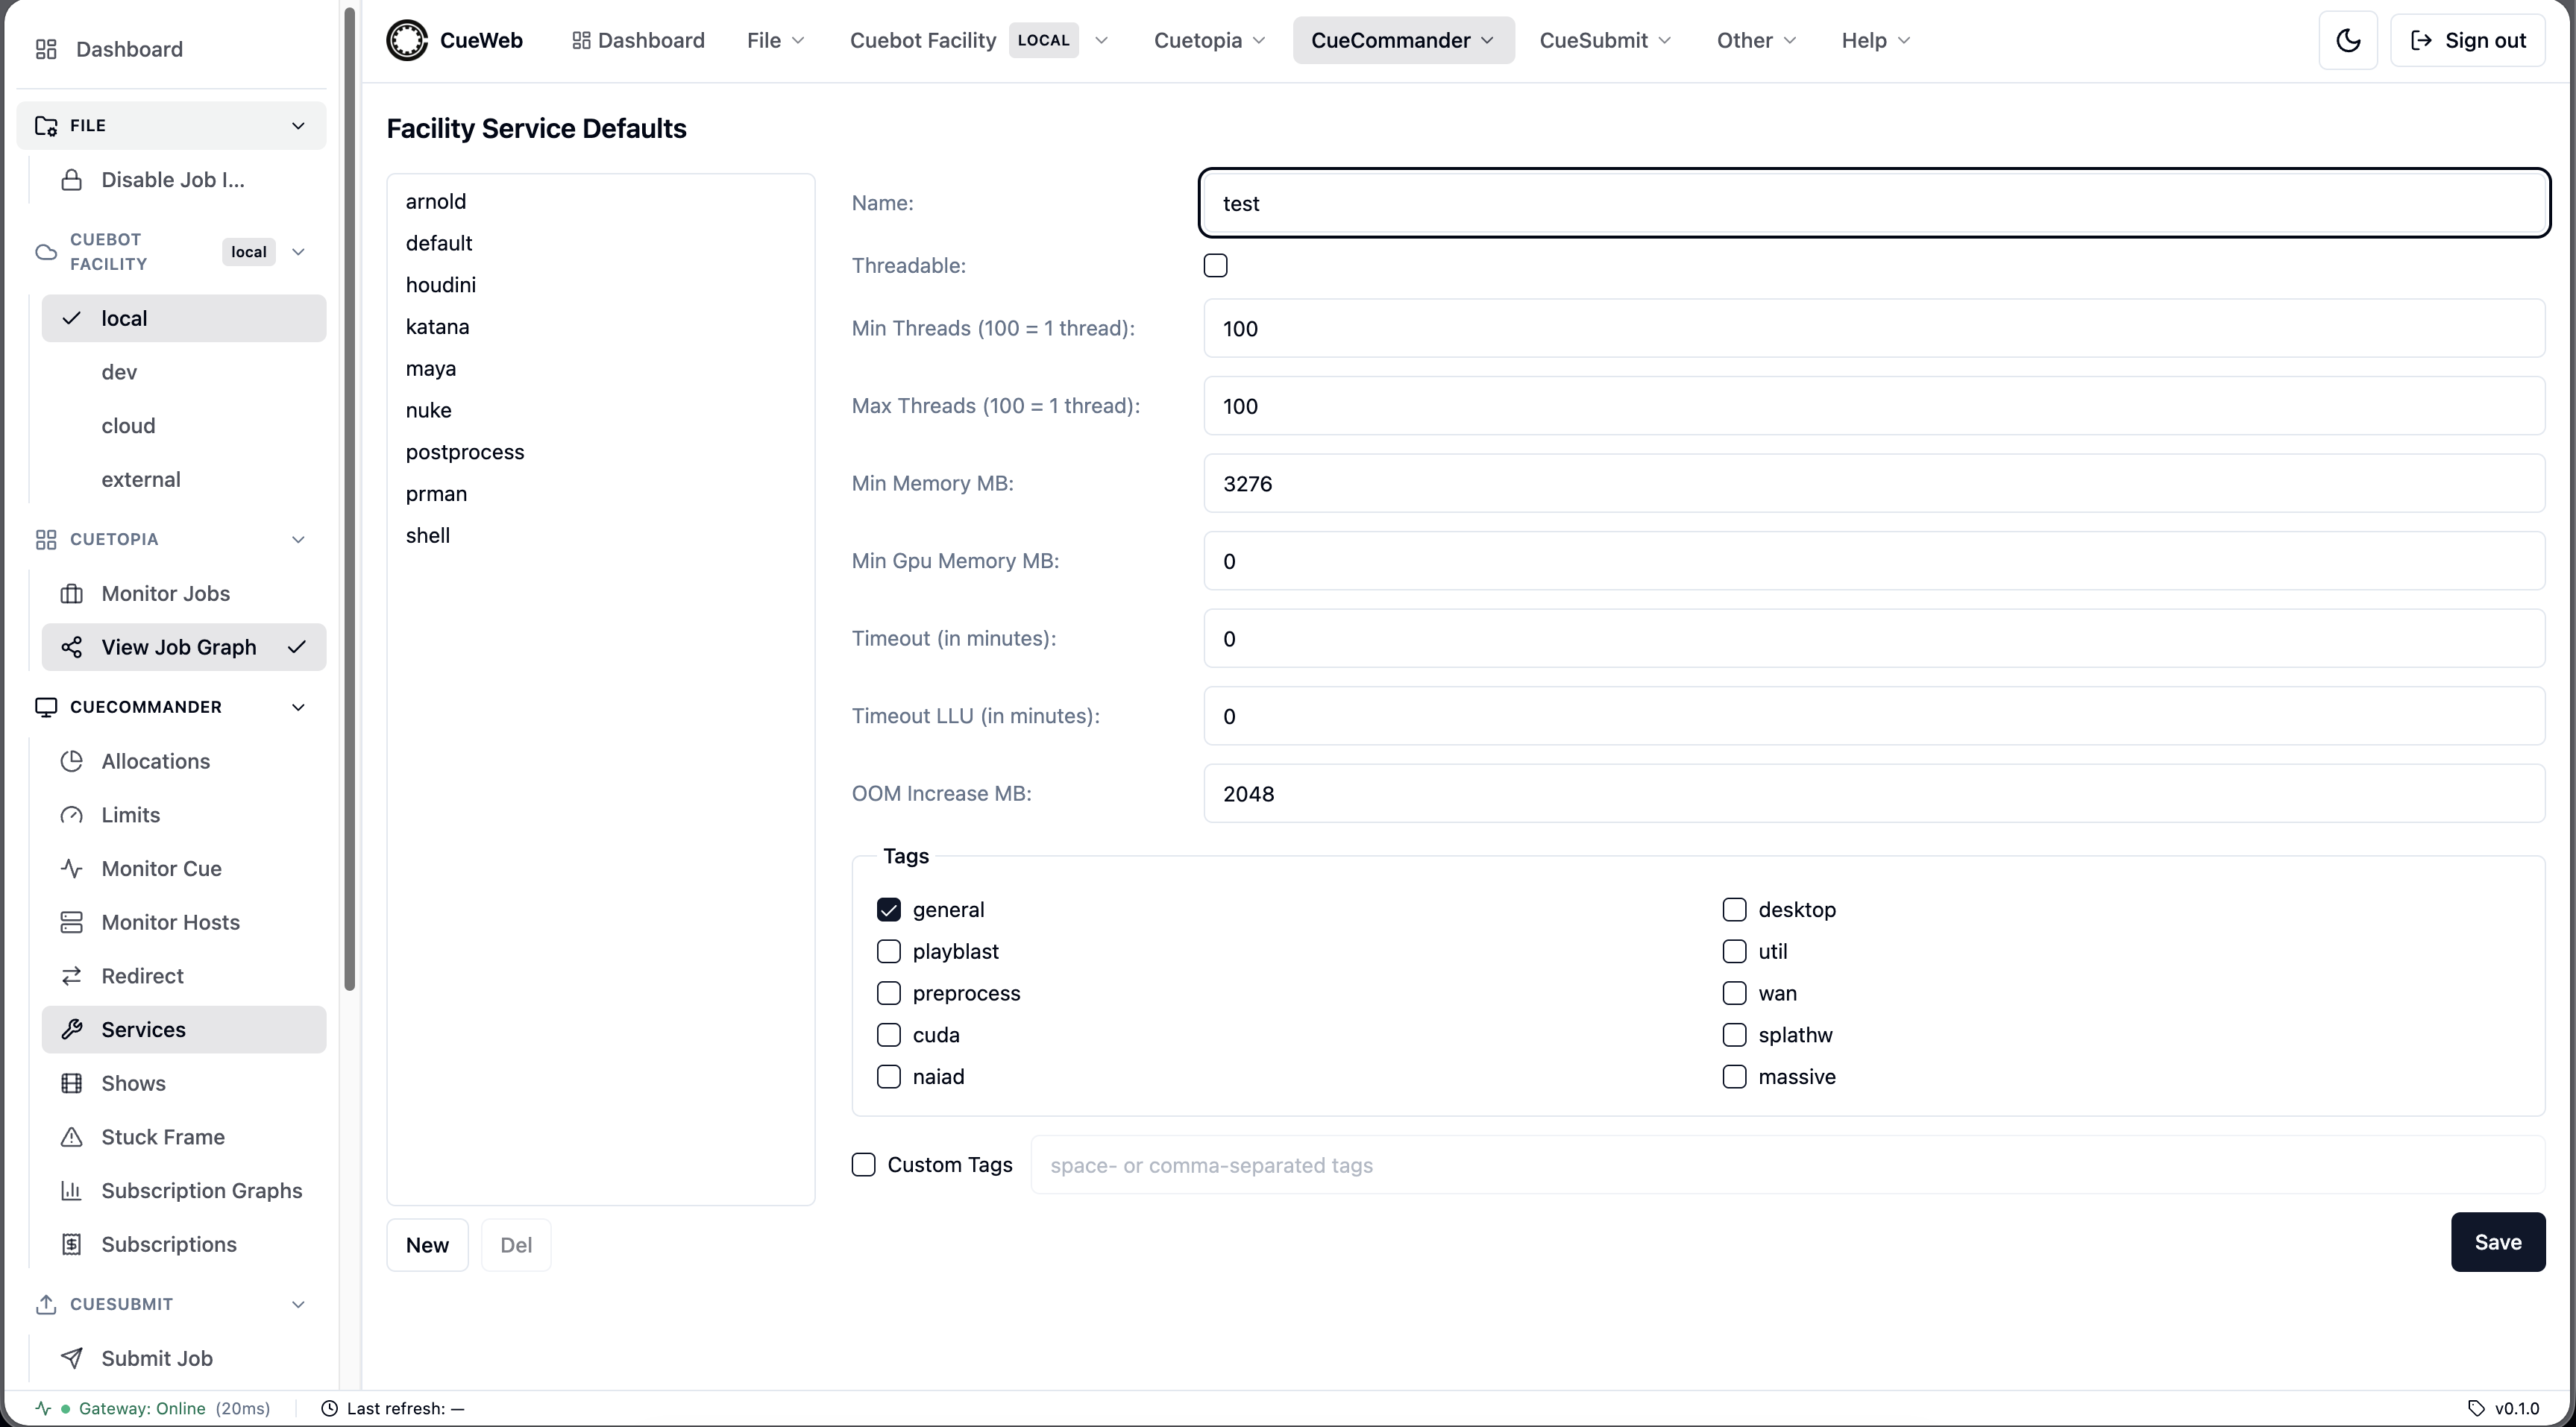Image resolution: width=2576 pixels, height=1427 pixels.
Task: Focus the OOM Increase MB field
Action: (x=1873, y=793)
